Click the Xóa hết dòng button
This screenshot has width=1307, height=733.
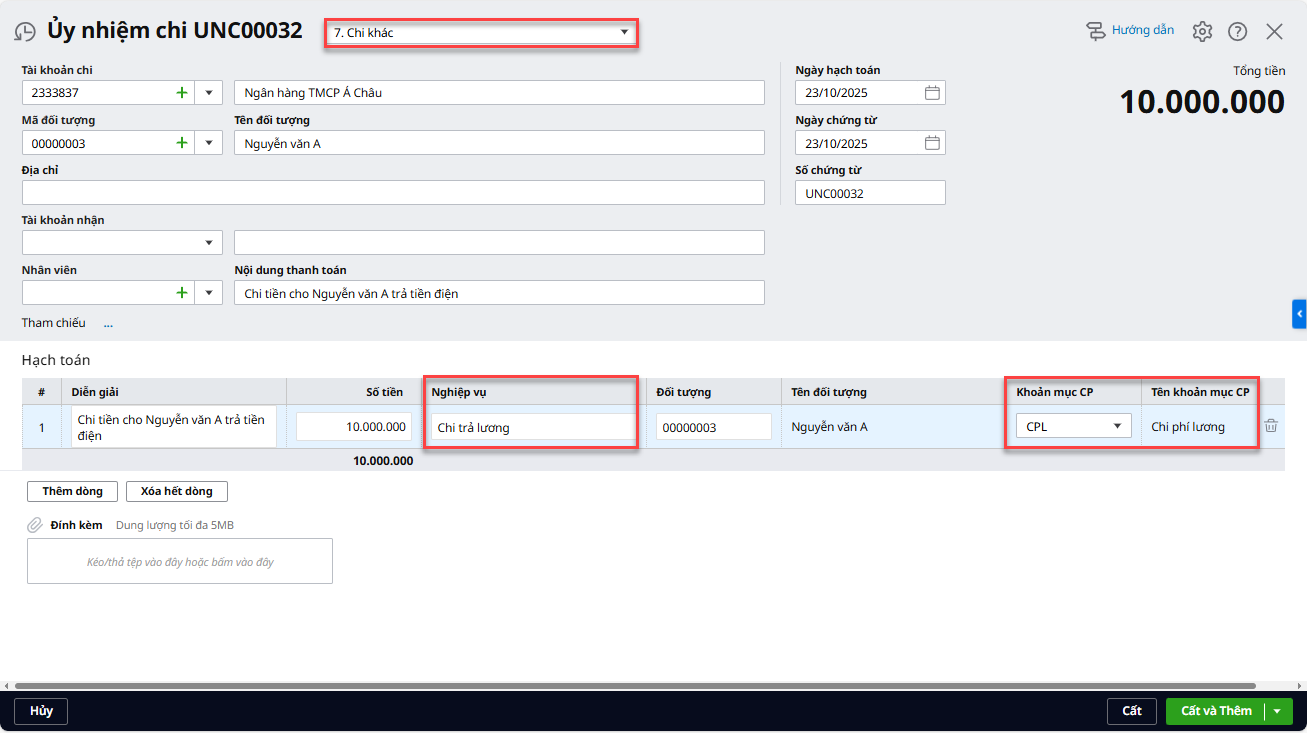[176, 491]
